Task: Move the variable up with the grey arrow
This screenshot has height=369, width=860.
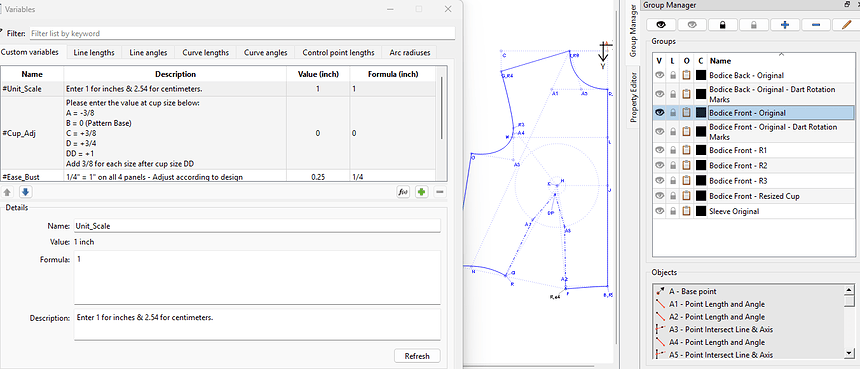Action: 7,192
